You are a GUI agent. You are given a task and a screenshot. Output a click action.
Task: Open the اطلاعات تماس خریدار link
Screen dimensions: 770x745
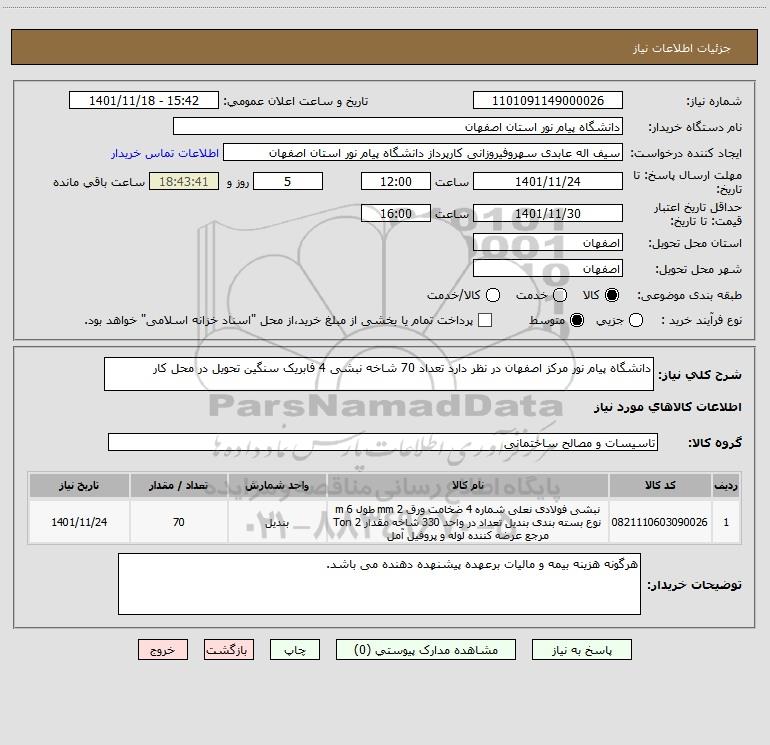click(x=165, y=153)
